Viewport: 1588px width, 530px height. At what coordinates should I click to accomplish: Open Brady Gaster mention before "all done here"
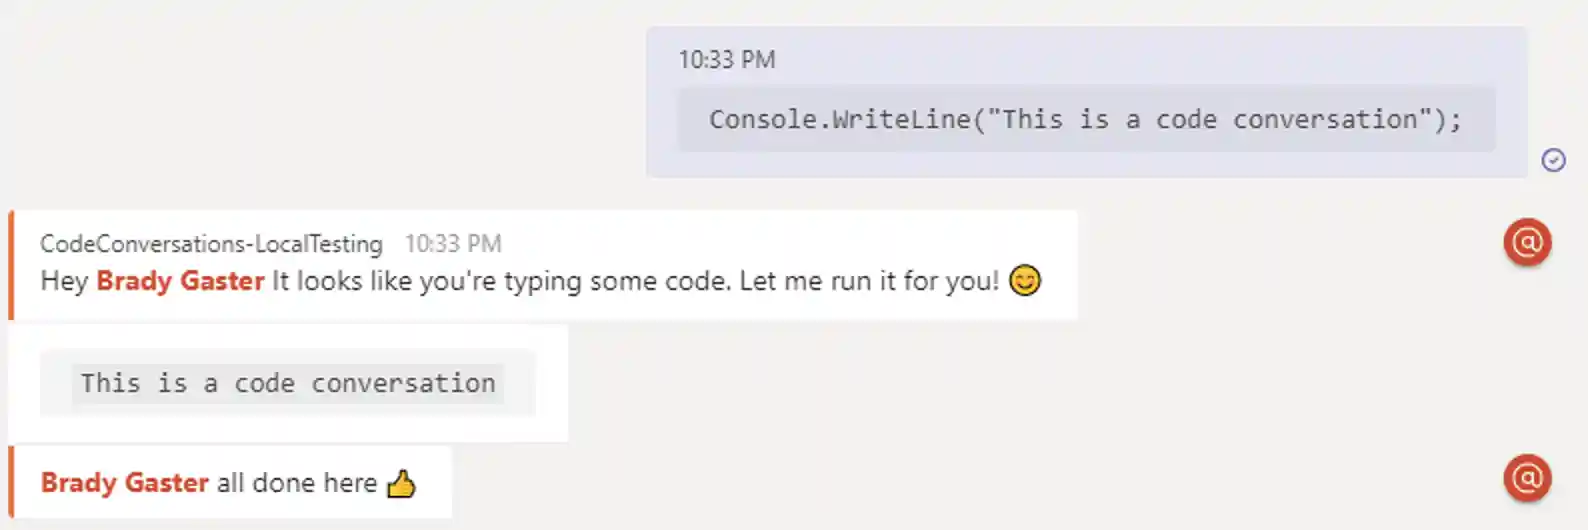click(x=125, y=483)
